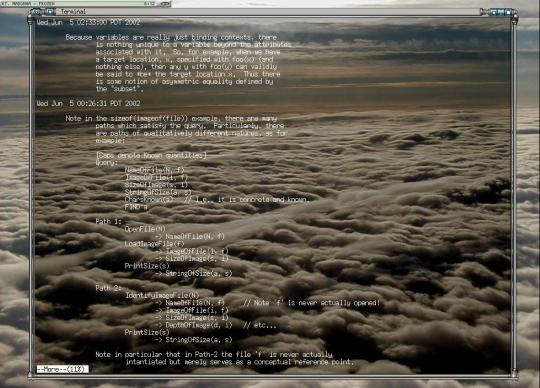Viewport: 540px width, 388px height.
Task: Click the middle of the three right title bar buttons
Action: pos(501,12)
